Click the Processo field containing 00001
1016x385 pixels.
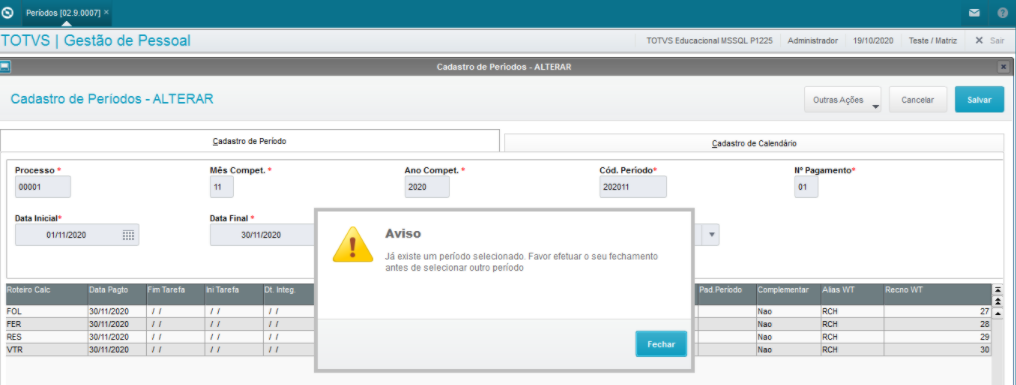pyautogui.click(x=43, y=187)
